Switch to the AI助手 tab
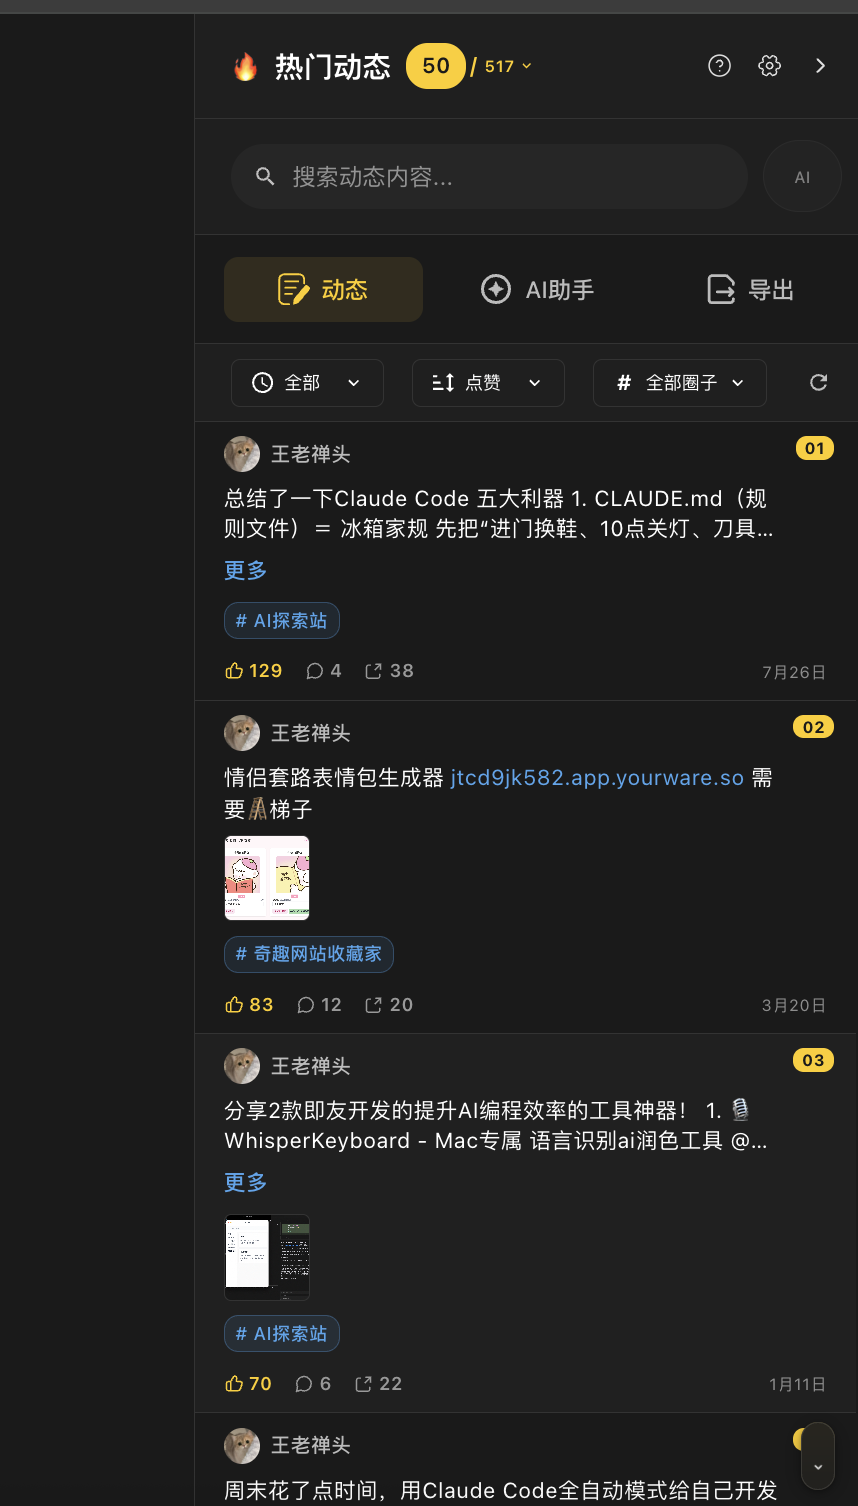This screenshot has width=858, height=1506. (x=537, y=290)
